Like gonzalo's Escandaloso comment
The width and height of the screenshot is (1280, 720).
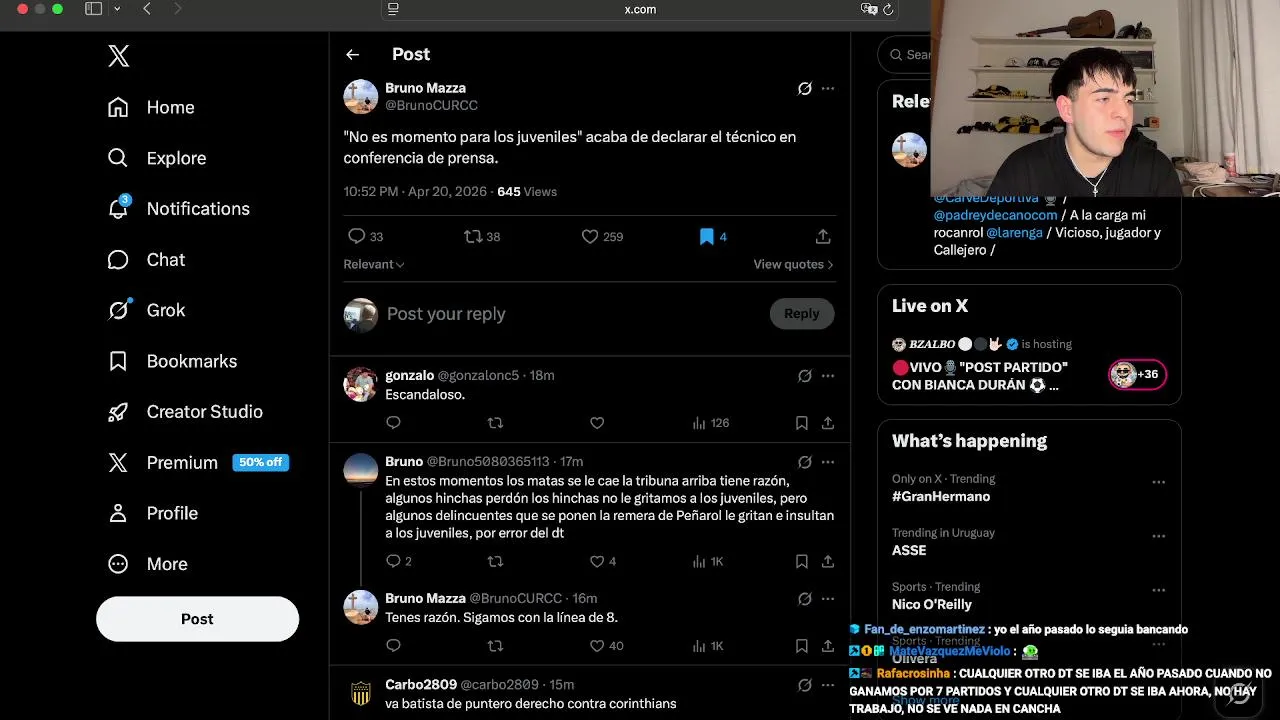[597, 423]
